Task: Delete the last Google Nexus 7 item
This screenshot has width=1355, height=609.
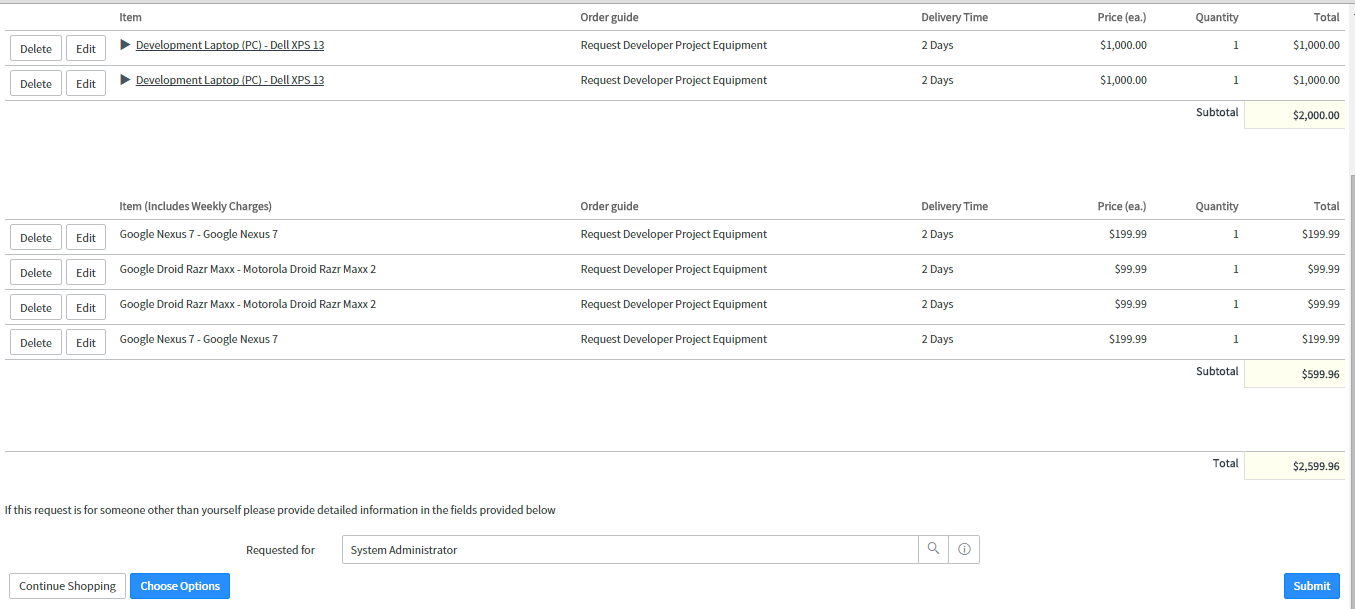Action: [36, 343]
